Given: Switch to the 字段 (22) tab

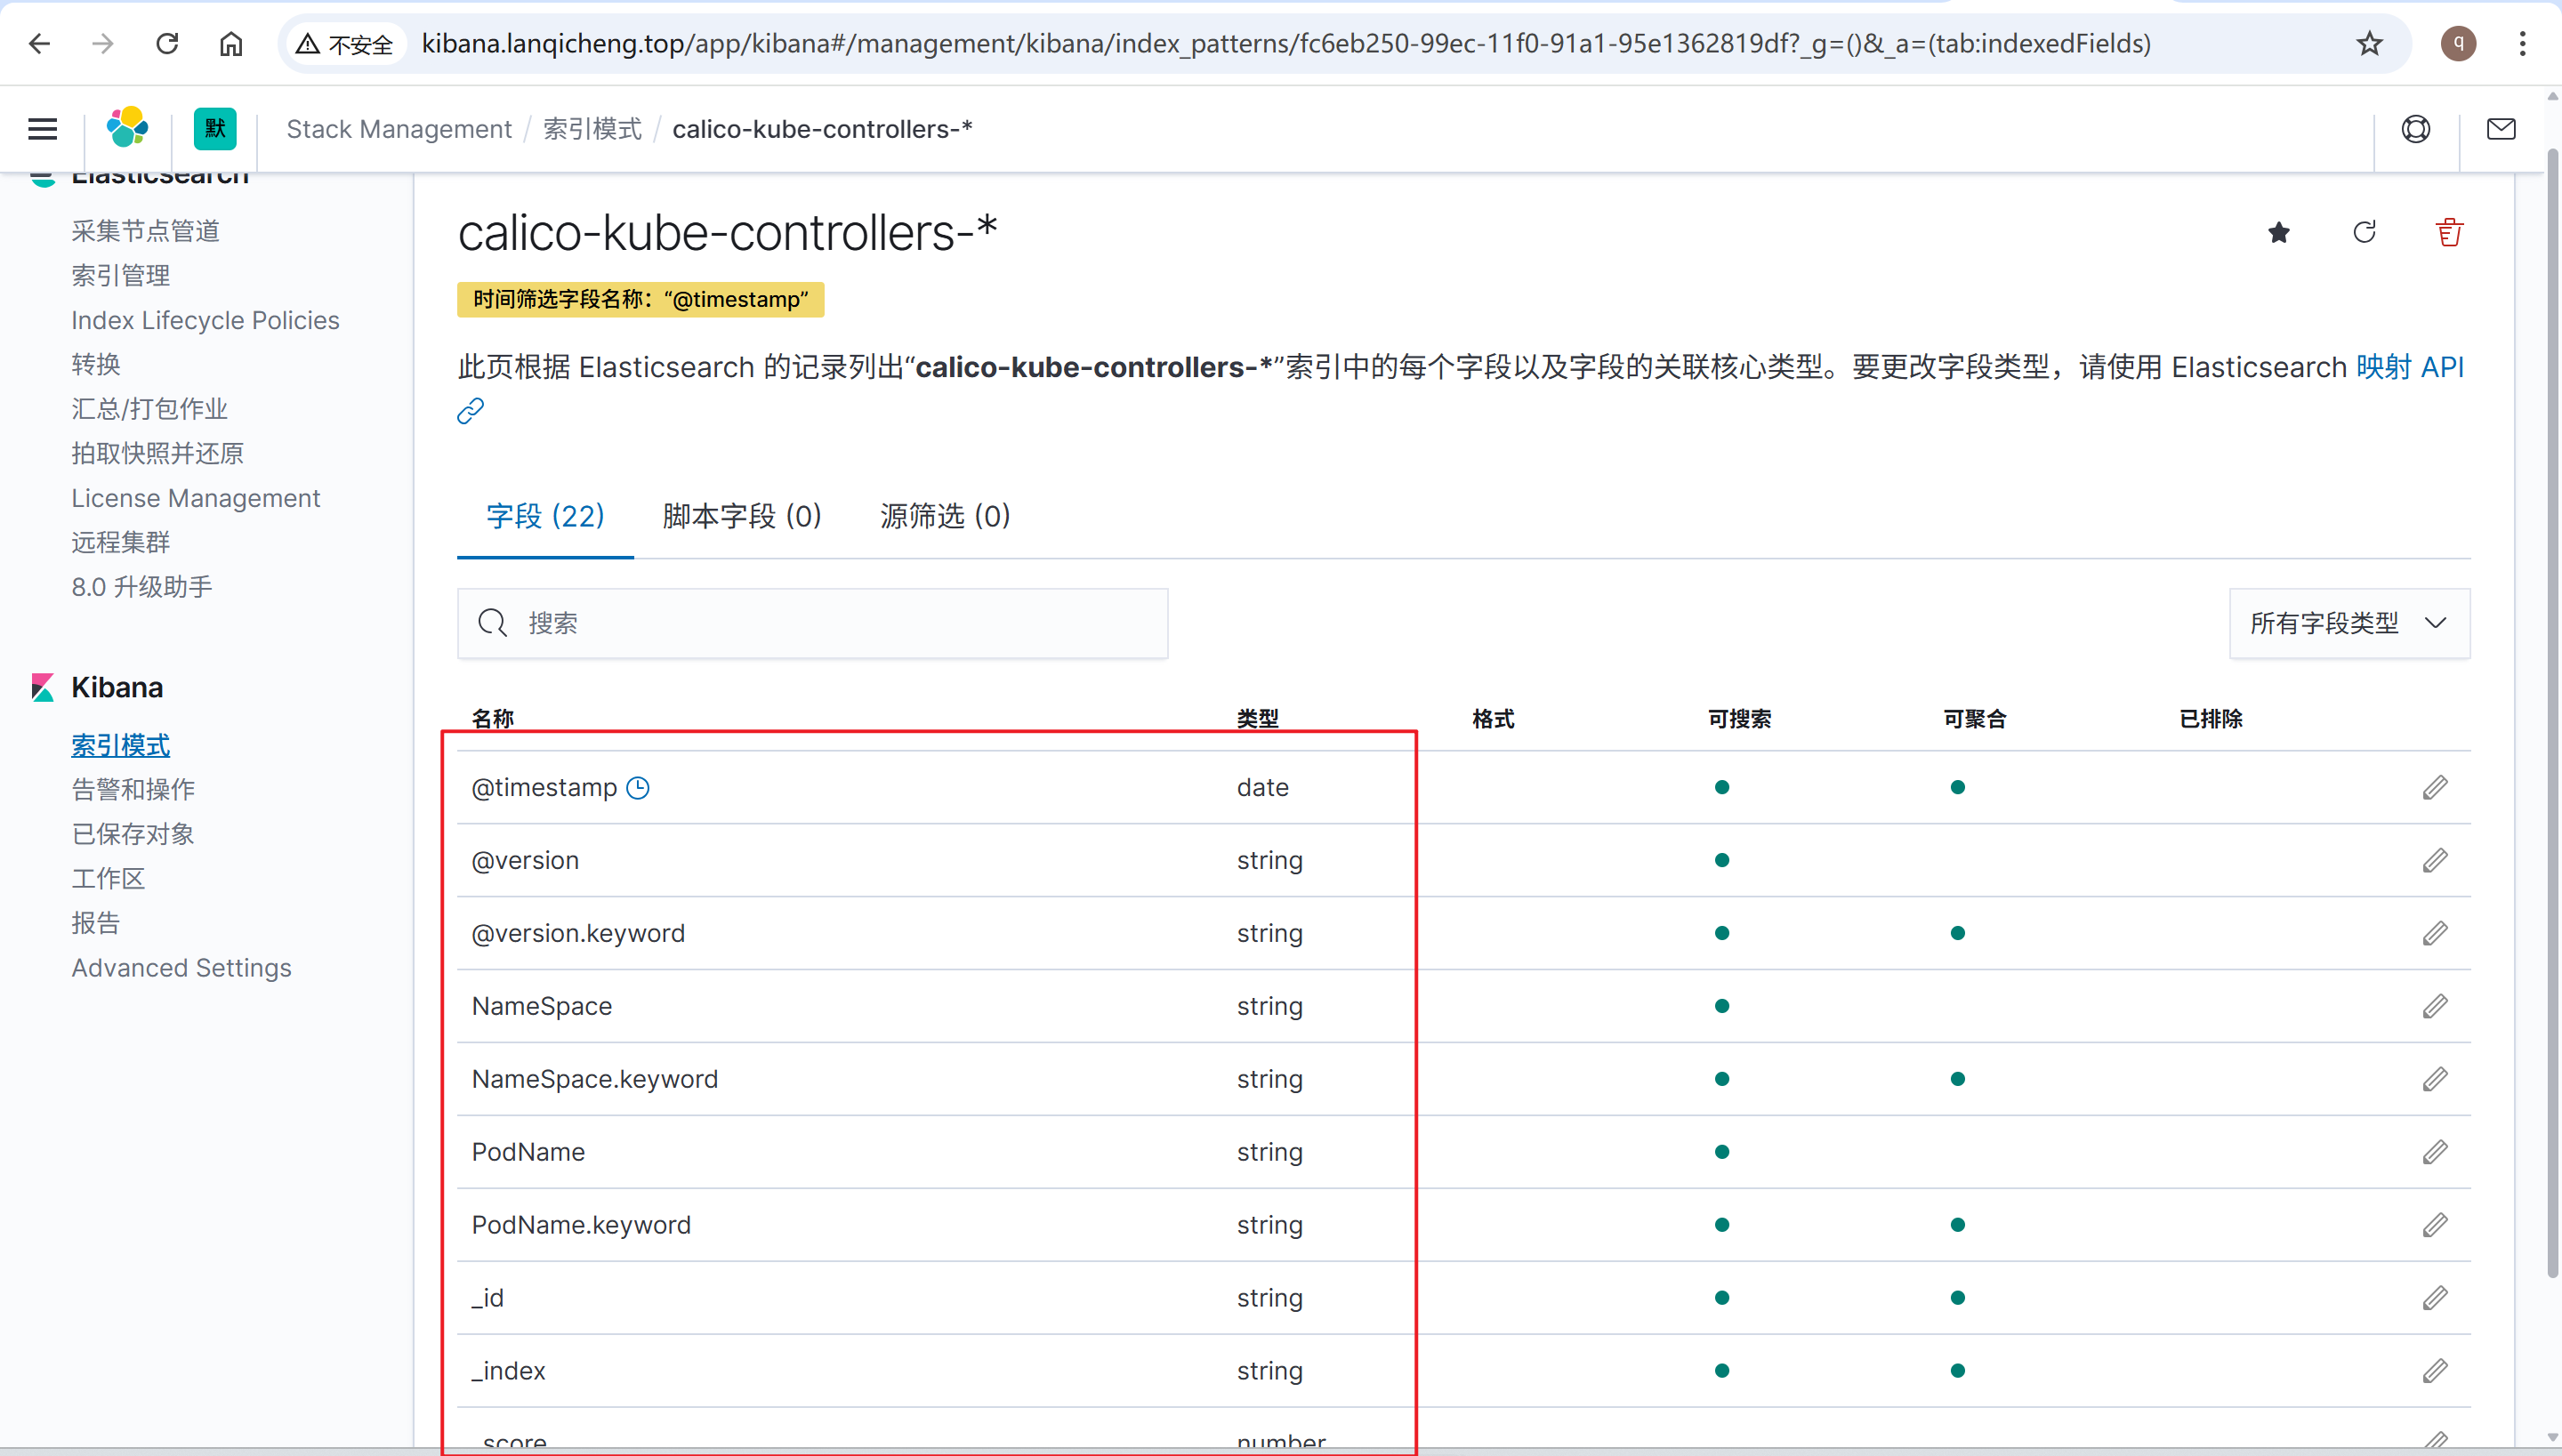Looking at the screenshot, I should pos(545,516).
